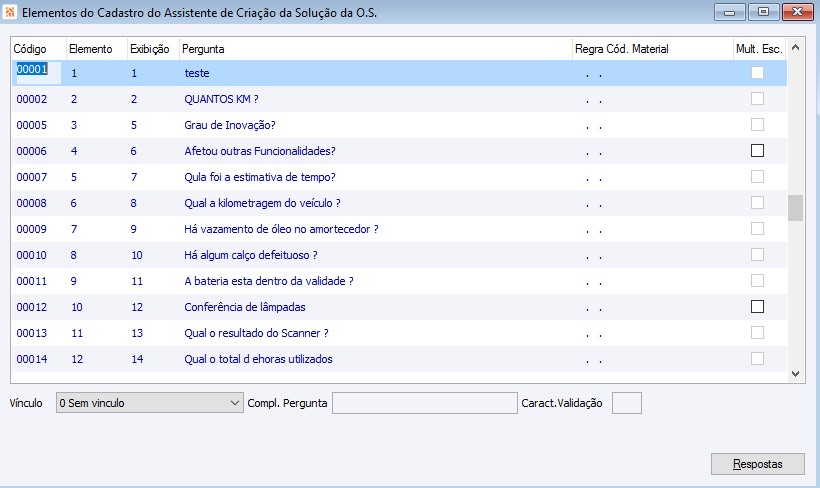Open the Vínculo dropdown '0 Sem vinculo'
This screenshot has height=488, width=820.
(x=150, y=403)
